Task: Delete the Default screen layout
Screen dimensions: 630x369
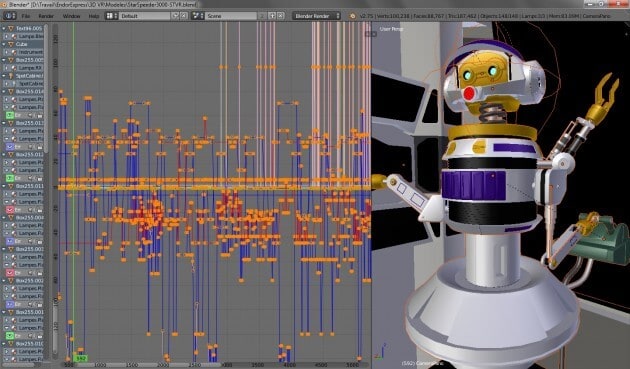Action: (183, 16)
